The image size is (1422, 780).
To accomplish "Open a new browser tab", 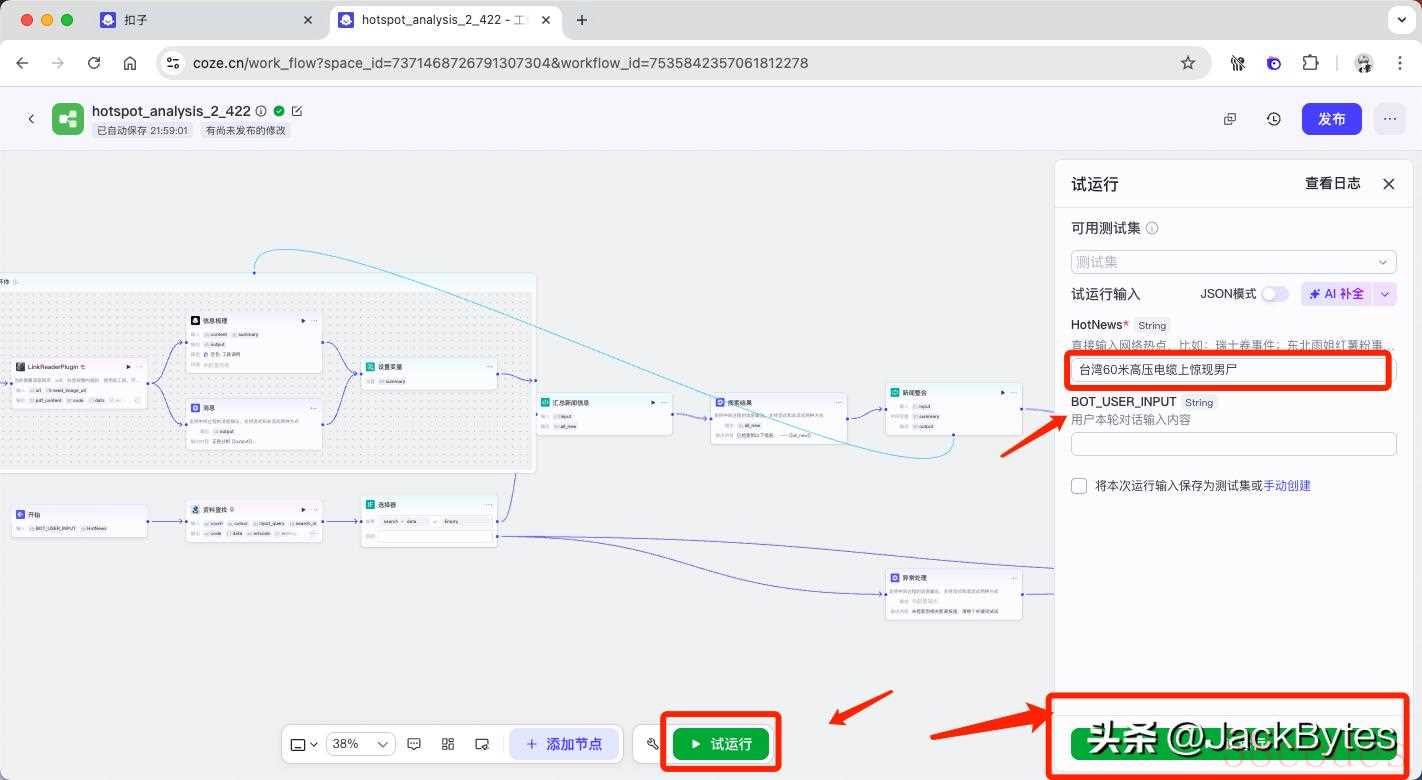I will click(582, 20).
